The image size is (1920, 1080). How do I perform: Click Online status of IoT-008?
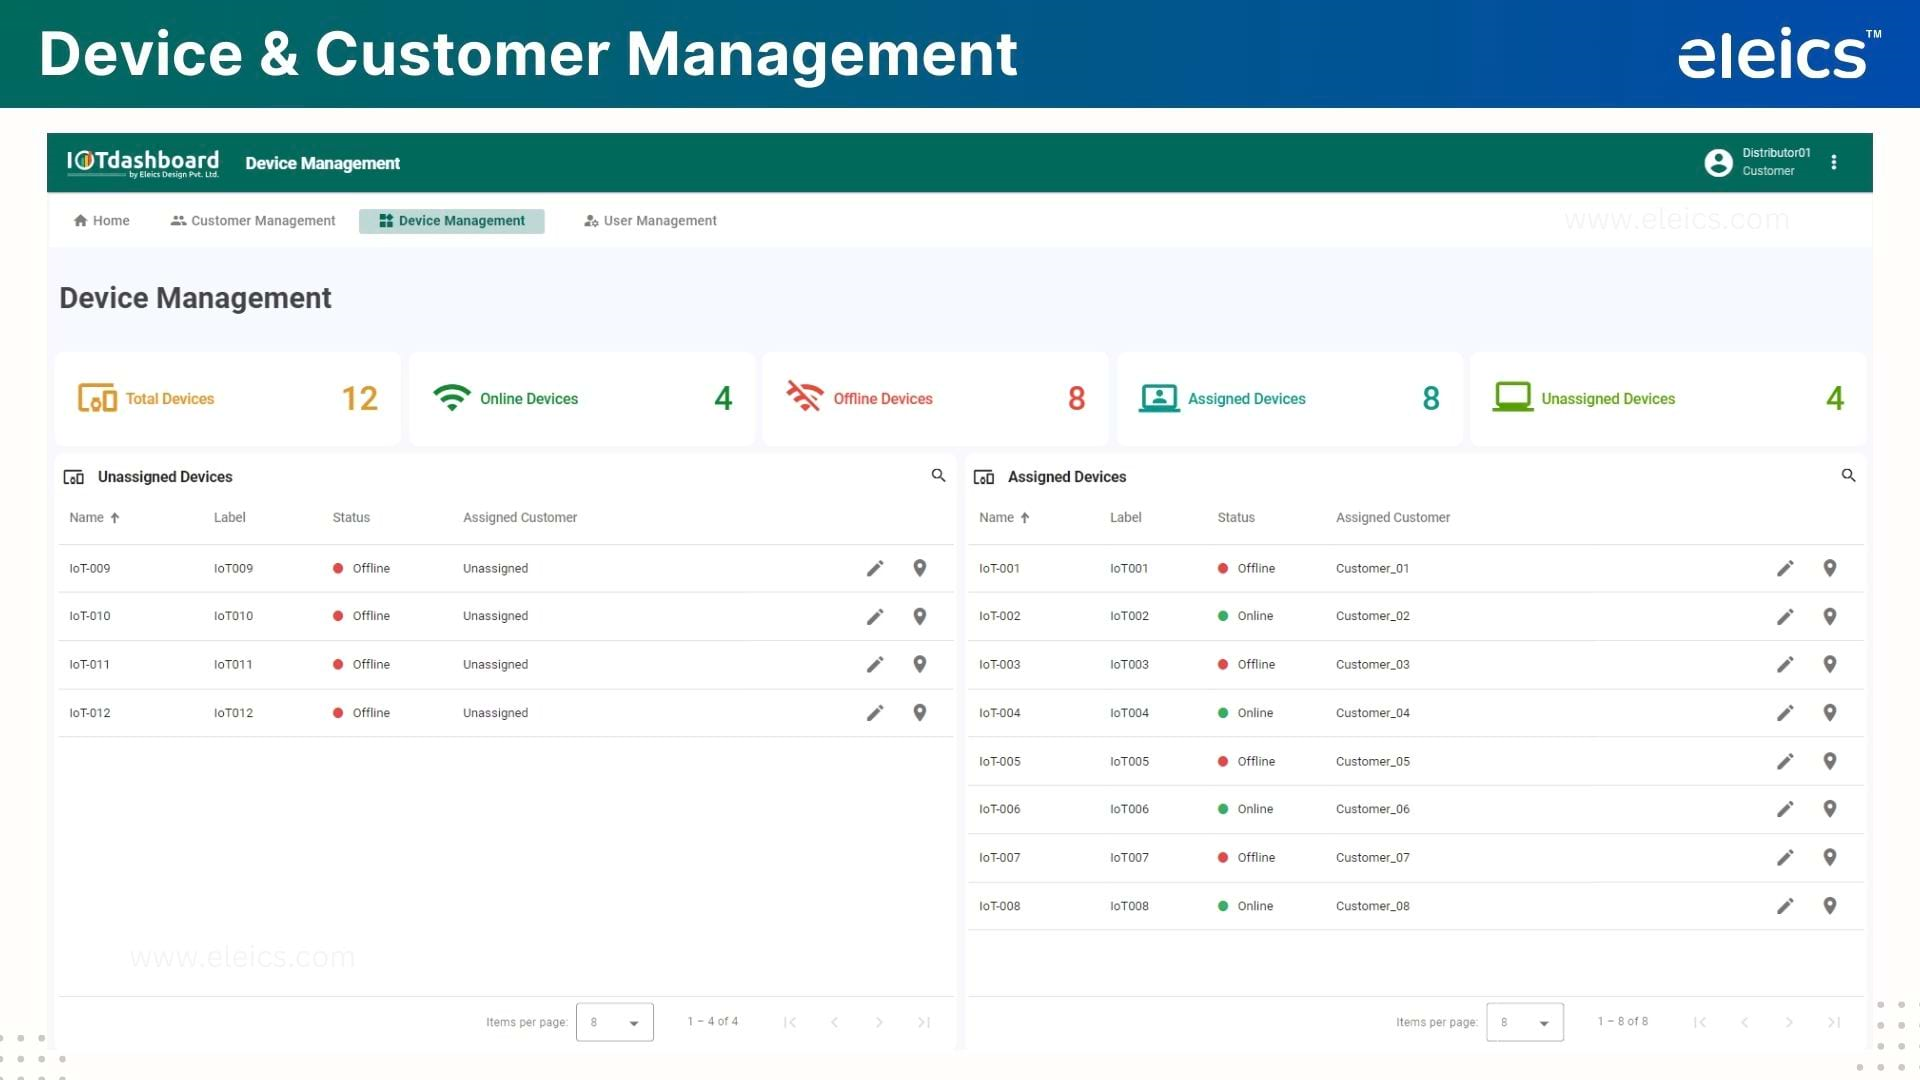tap(1245, 906)
